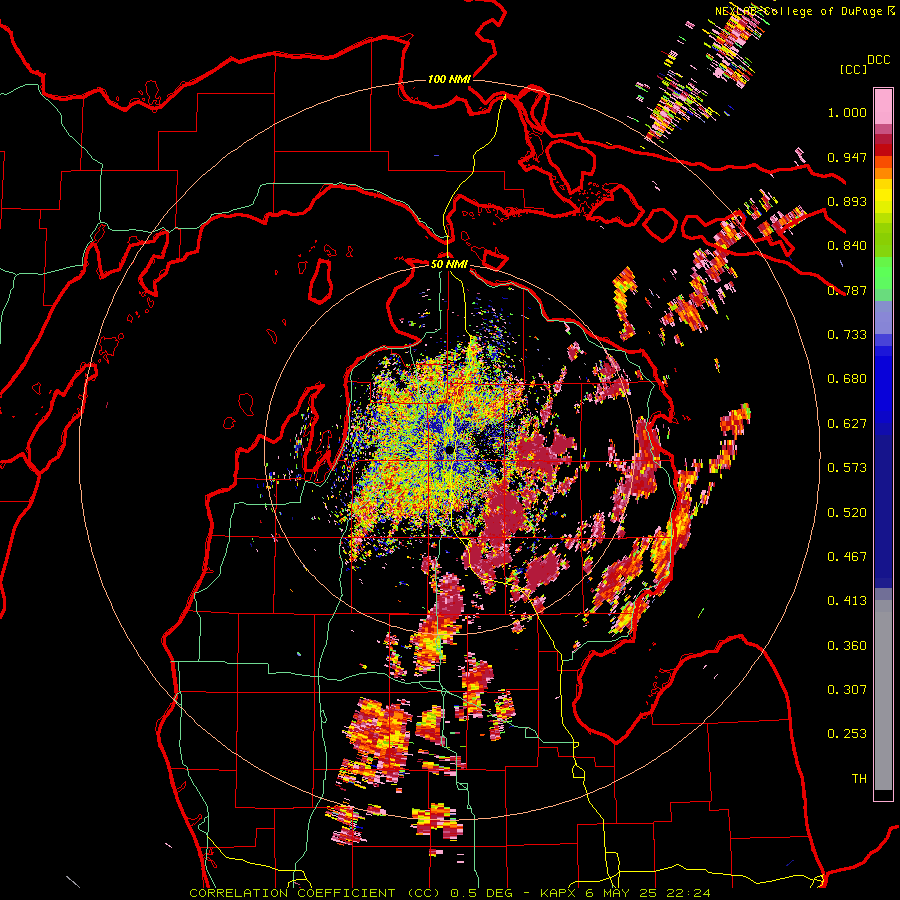
Task: Click the Correlation Coefficient caption at bottom
Action: click(450, 893)
